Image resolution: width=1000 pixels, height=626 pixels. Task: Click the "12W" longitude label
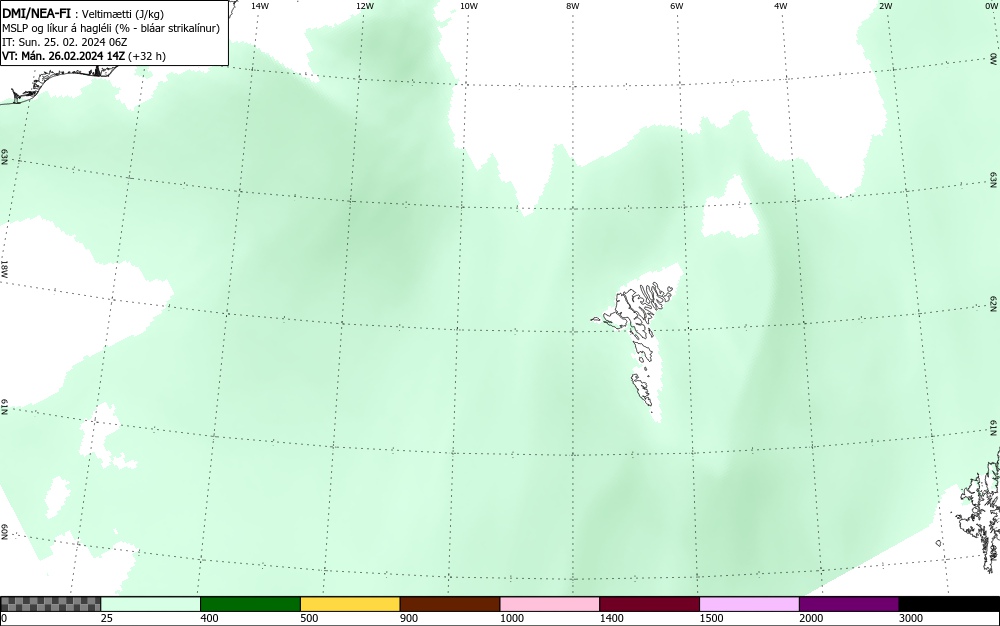[365, 6]
